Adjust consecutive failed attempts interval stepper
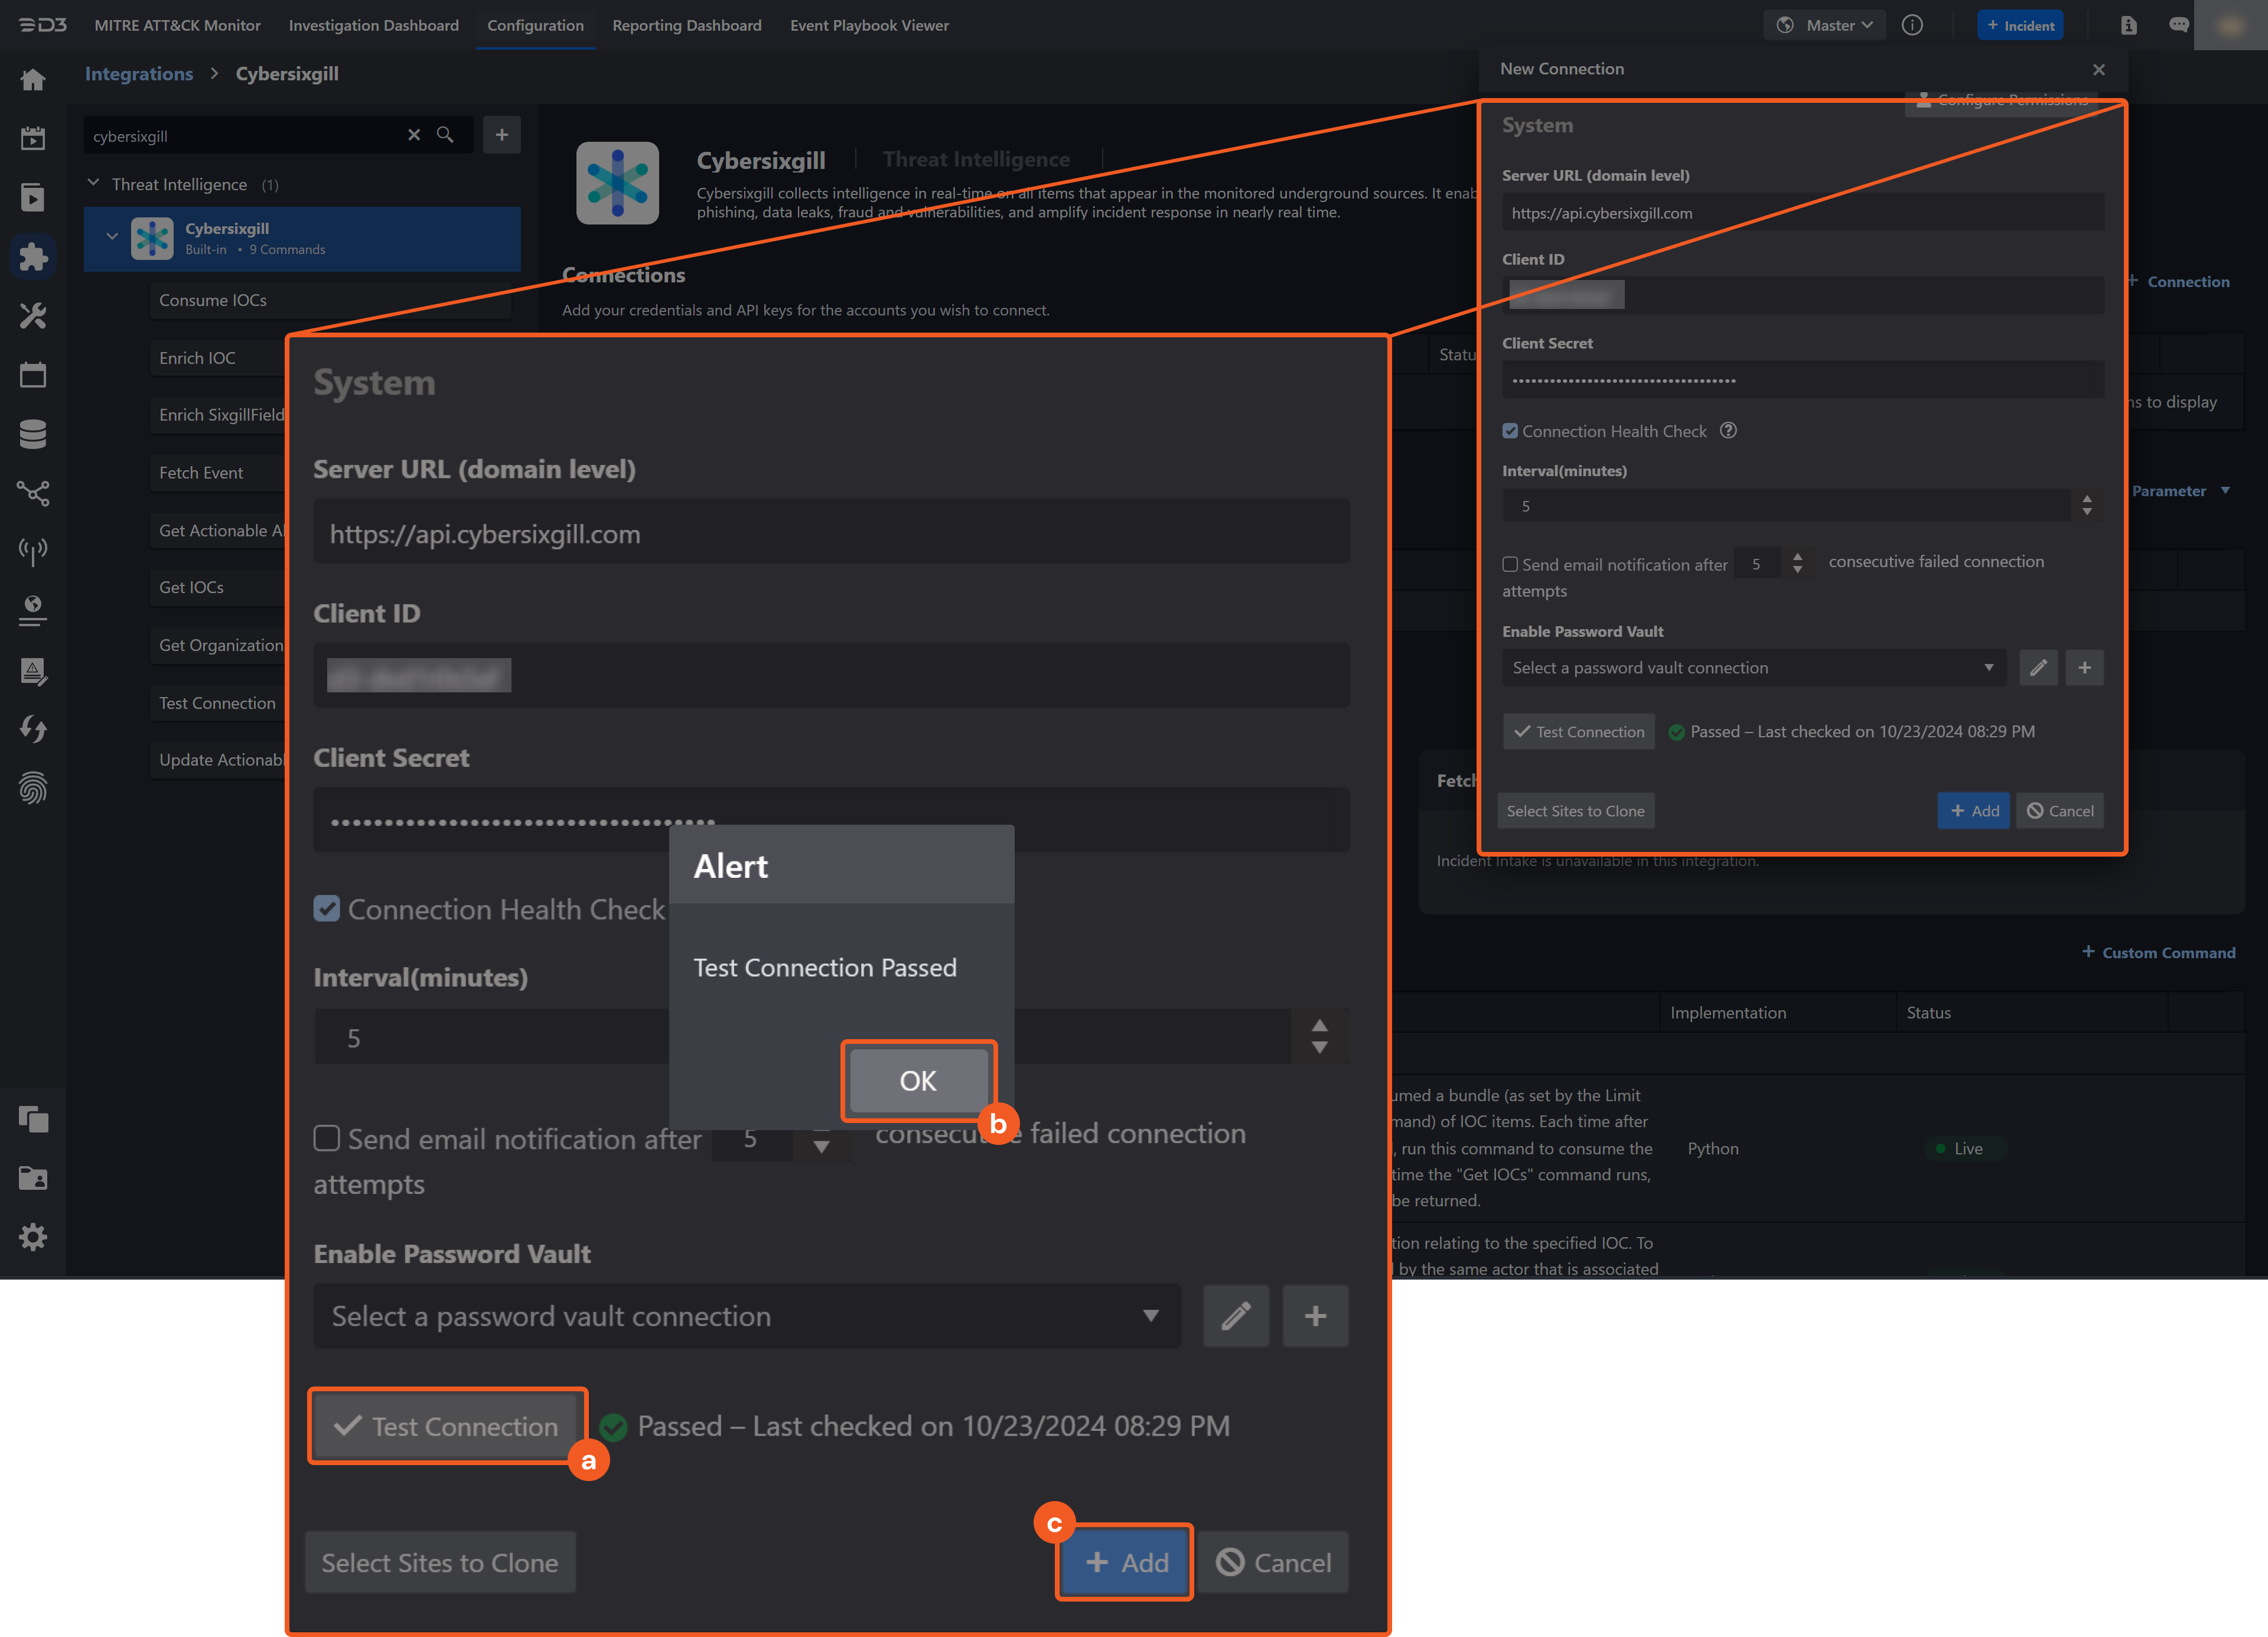The width and height of the screenshot is (2268, 1637). point(820,1137)
